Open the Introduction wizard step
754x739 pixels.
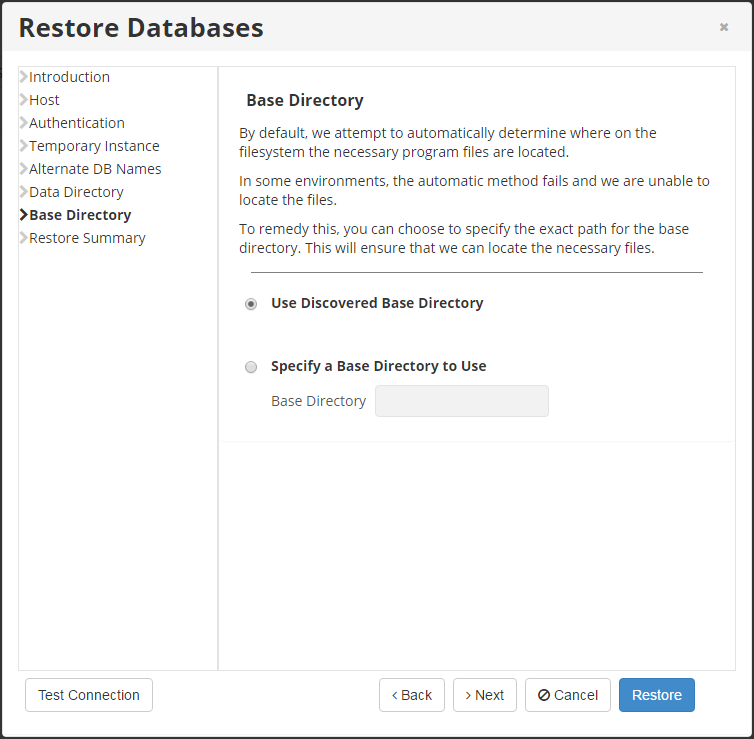pos(69,77)
